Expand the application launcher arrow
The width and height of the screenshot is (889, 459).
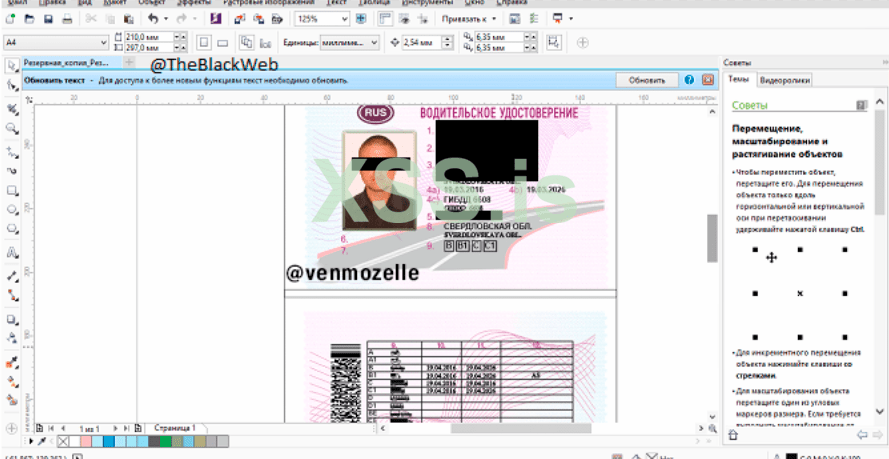(570, 19)
